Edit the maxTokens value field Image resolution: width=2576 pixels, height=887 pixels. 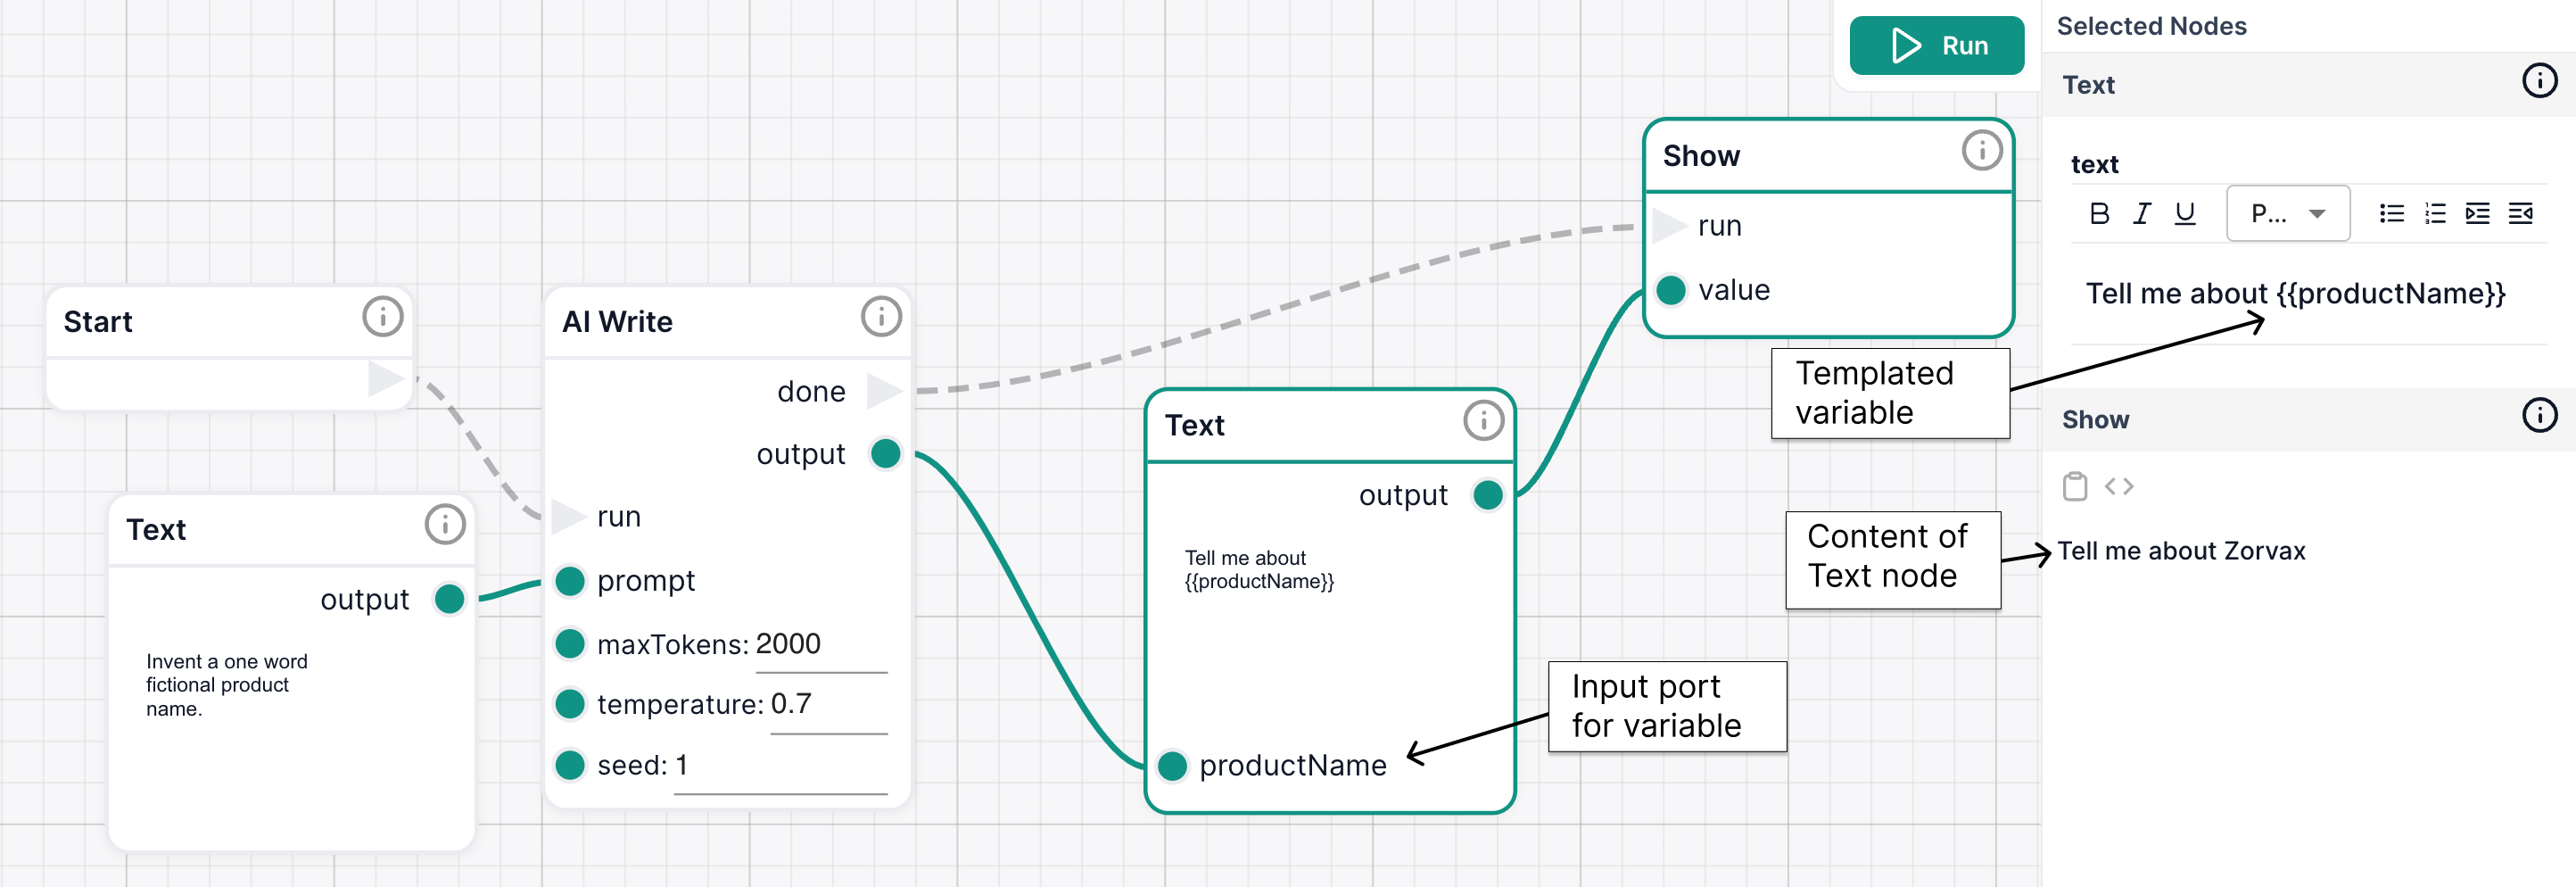(x=821, y=646)
